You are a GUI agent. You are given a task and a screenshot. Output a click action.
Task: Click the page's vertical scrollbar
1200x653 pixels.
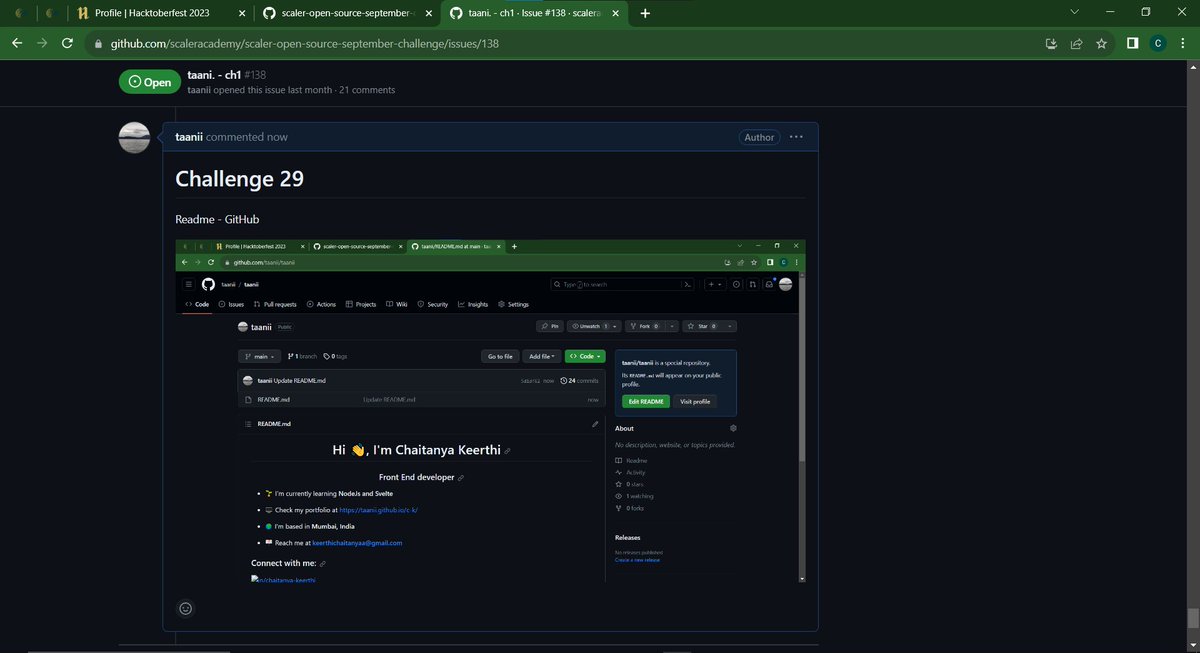click(x=1193, y=617)
